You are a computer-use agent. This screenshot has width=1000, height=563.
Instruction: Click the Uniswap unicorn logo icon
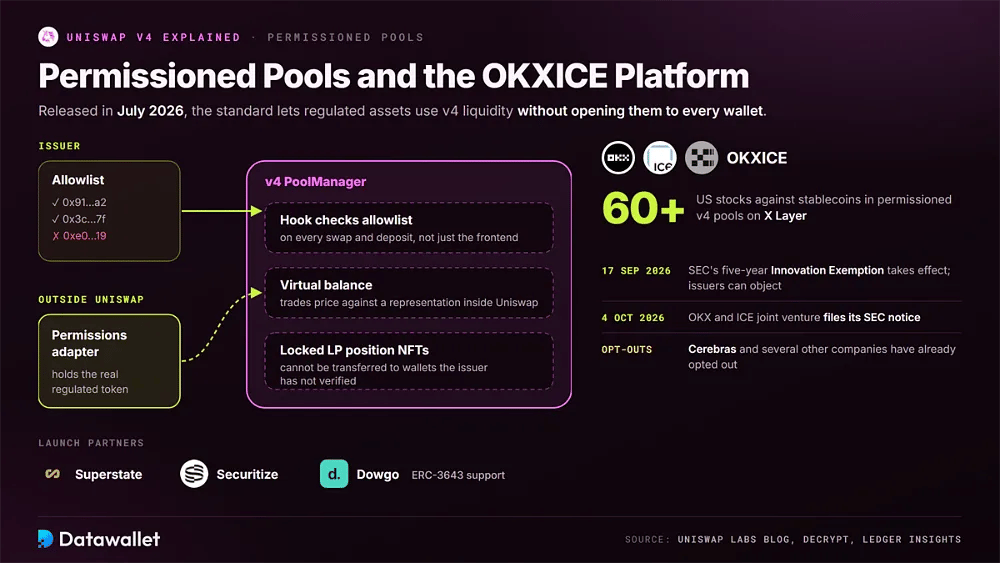click(x=48, y=37)
